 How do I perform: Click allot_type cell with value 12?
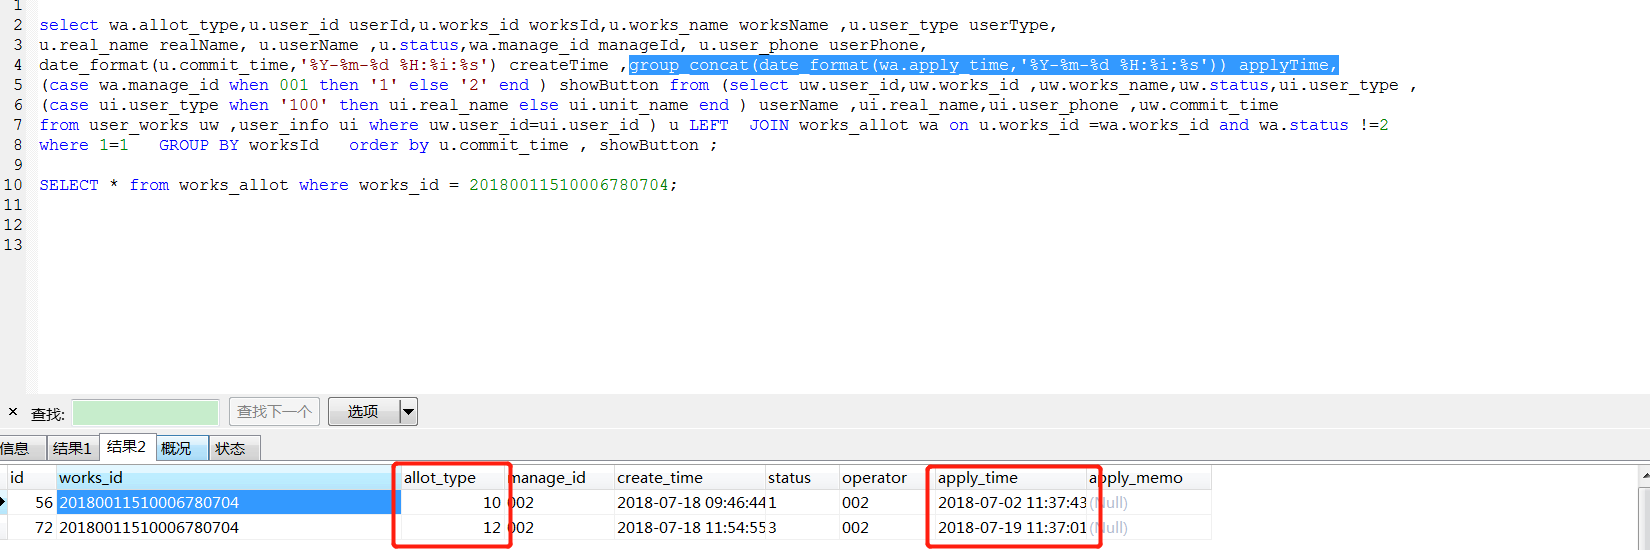(x=453, y=527)
